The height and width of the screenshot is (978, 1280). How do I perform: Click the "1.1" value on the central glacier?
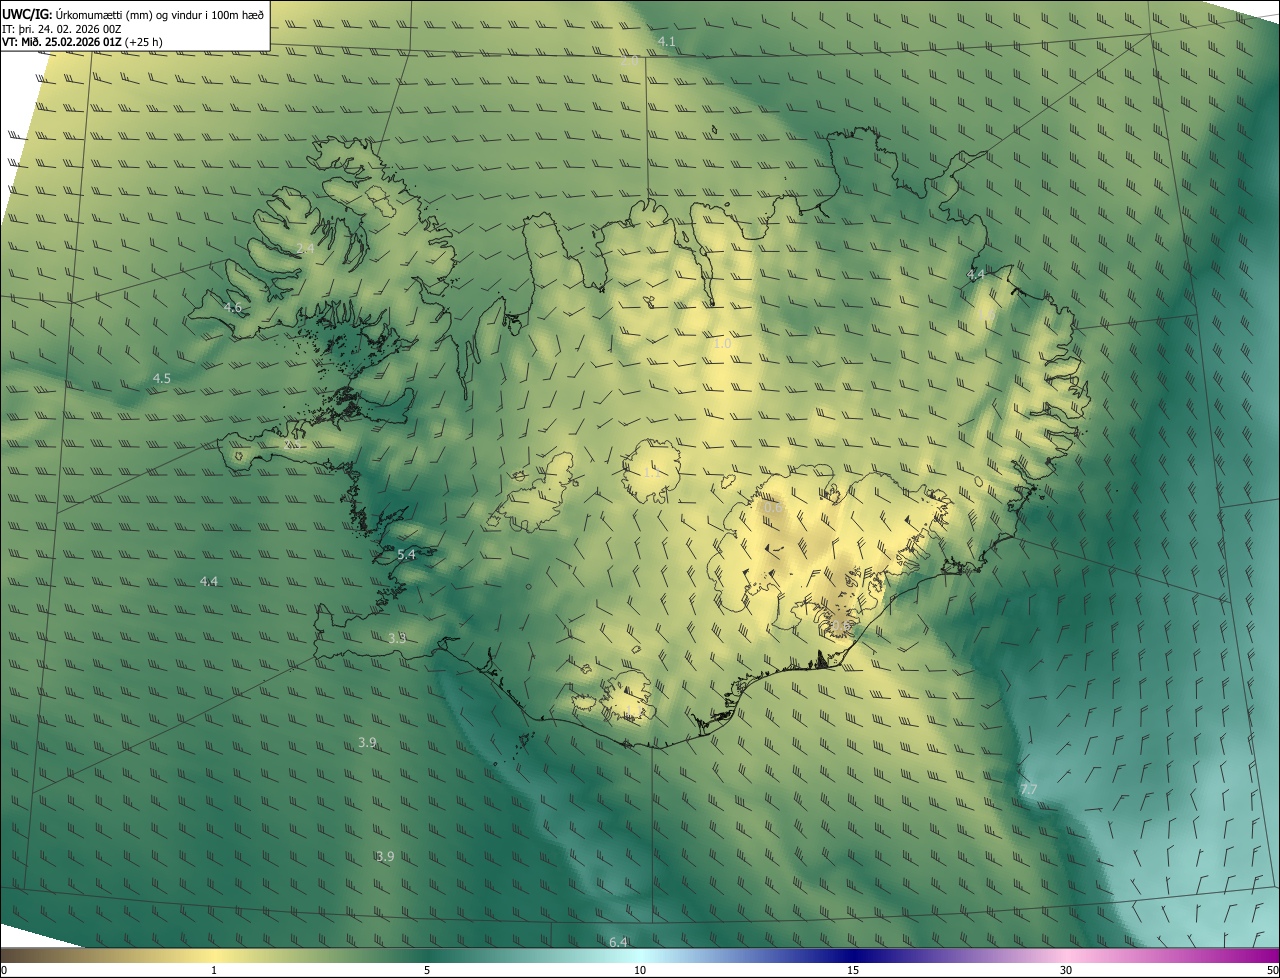651,472
